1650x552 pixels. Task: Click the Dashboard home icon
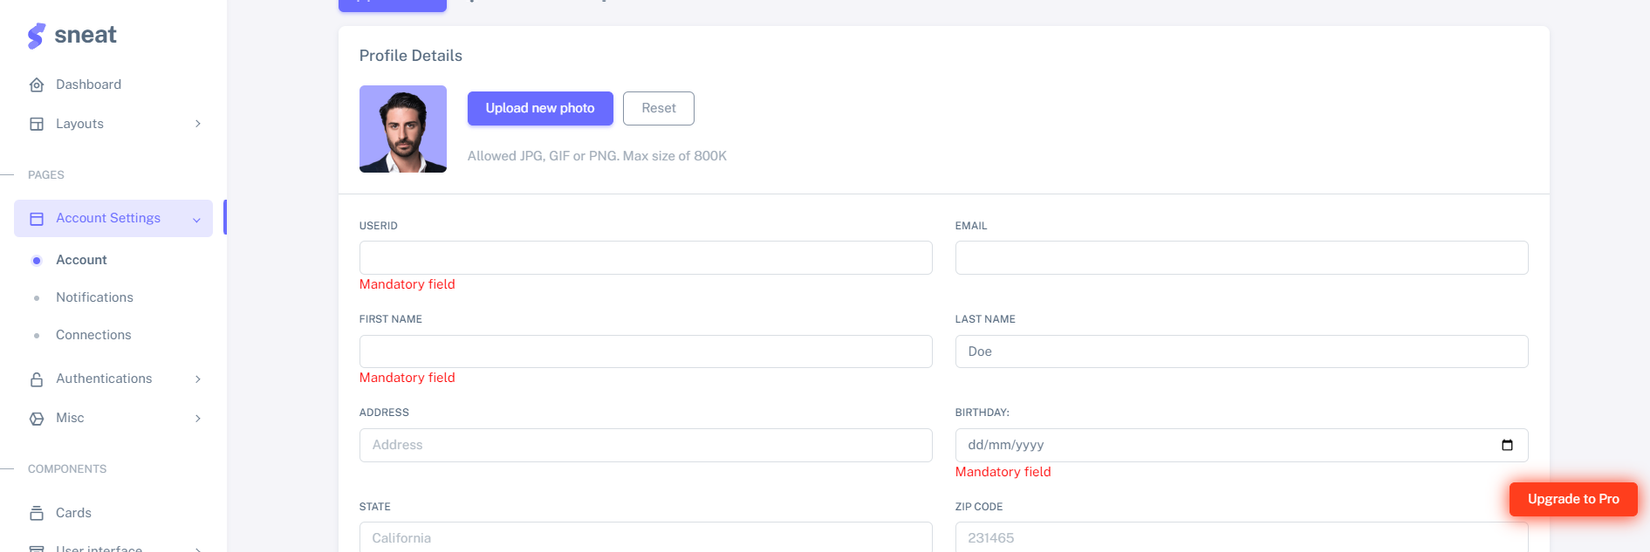(37, 85)
